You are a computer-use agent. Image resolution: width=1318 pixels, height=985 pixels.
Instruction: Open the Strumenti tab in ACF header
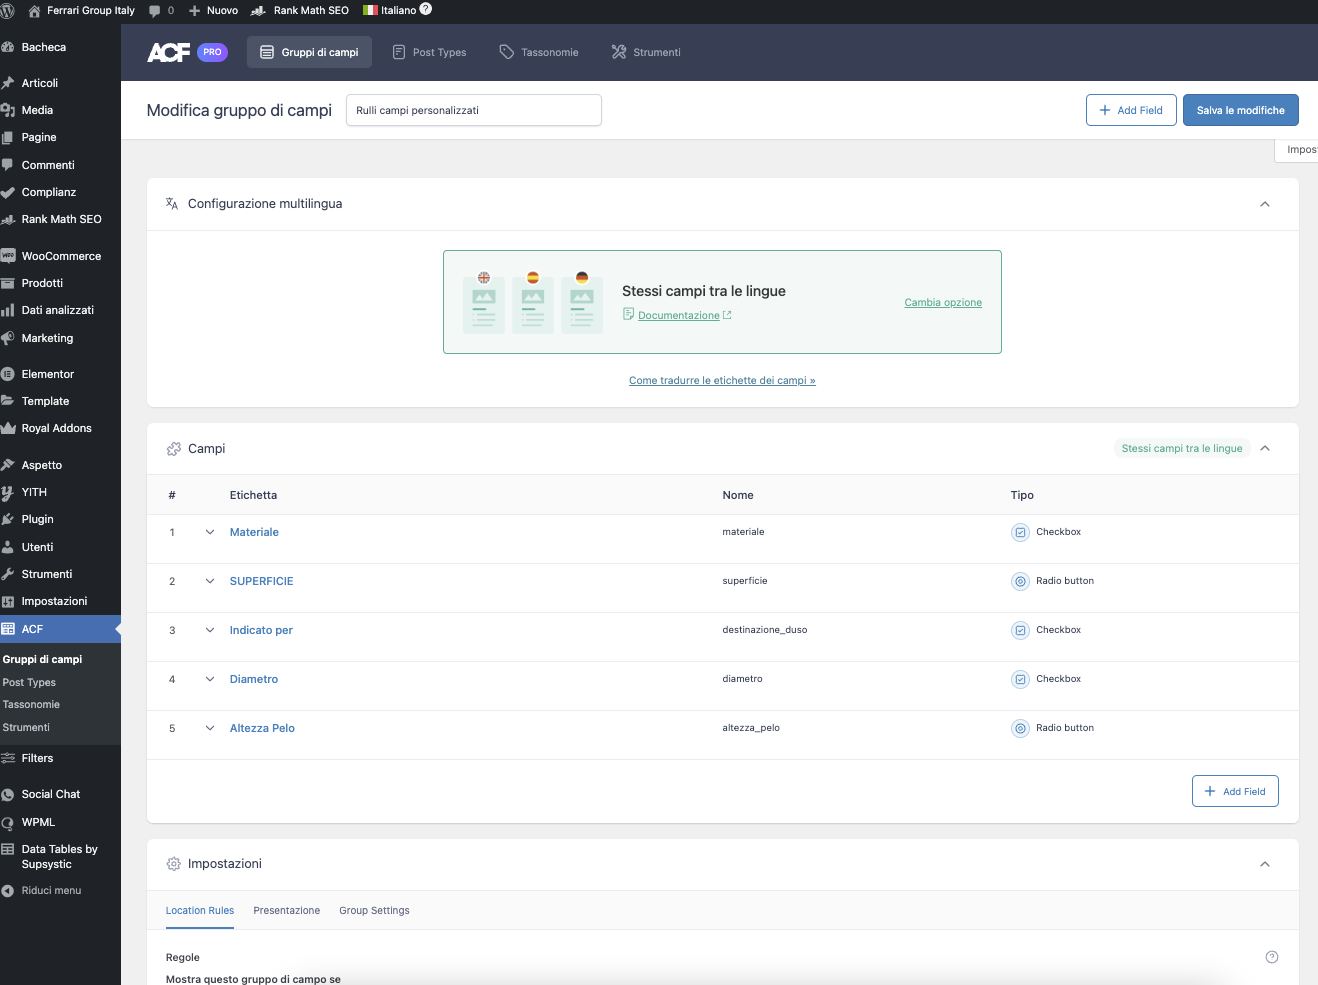coord(646,52)
